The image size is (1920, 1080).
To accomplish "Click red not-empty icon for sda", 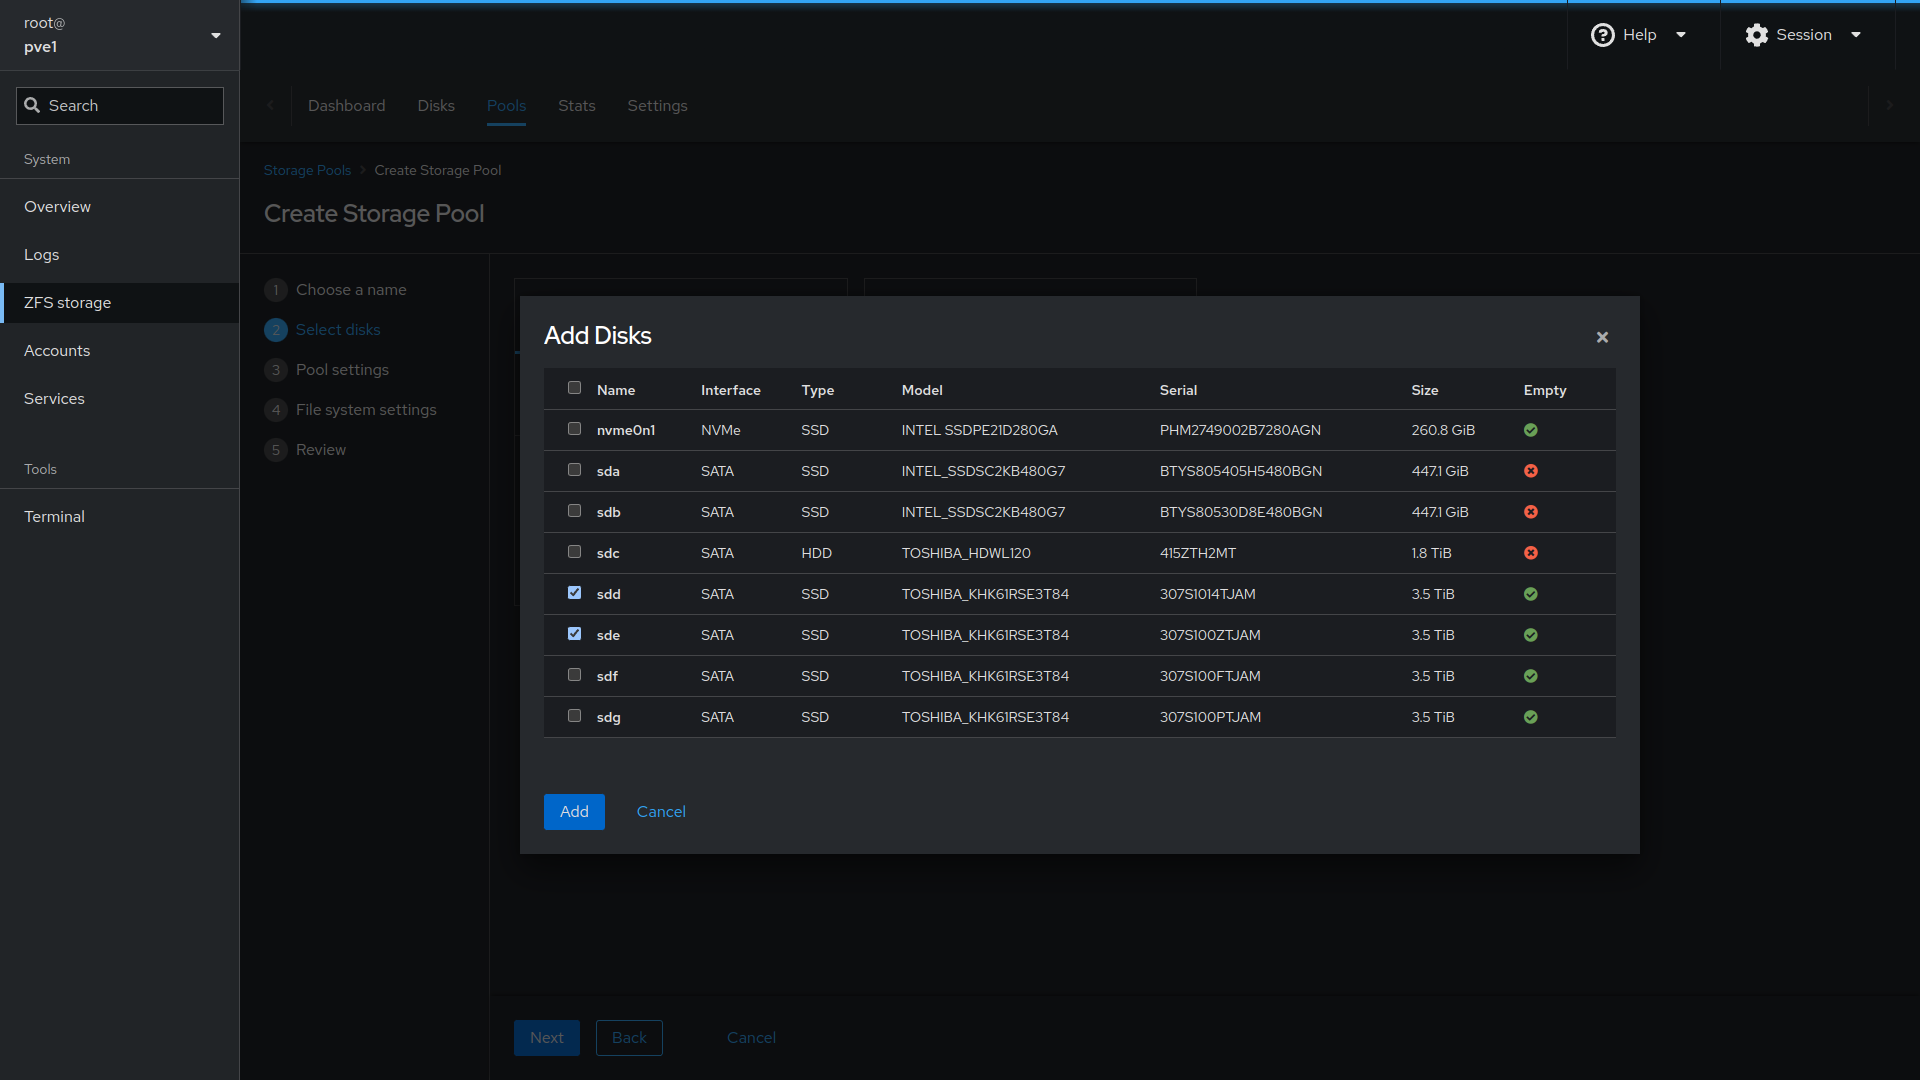I will pyautogui.click(x=1530, y=471).
